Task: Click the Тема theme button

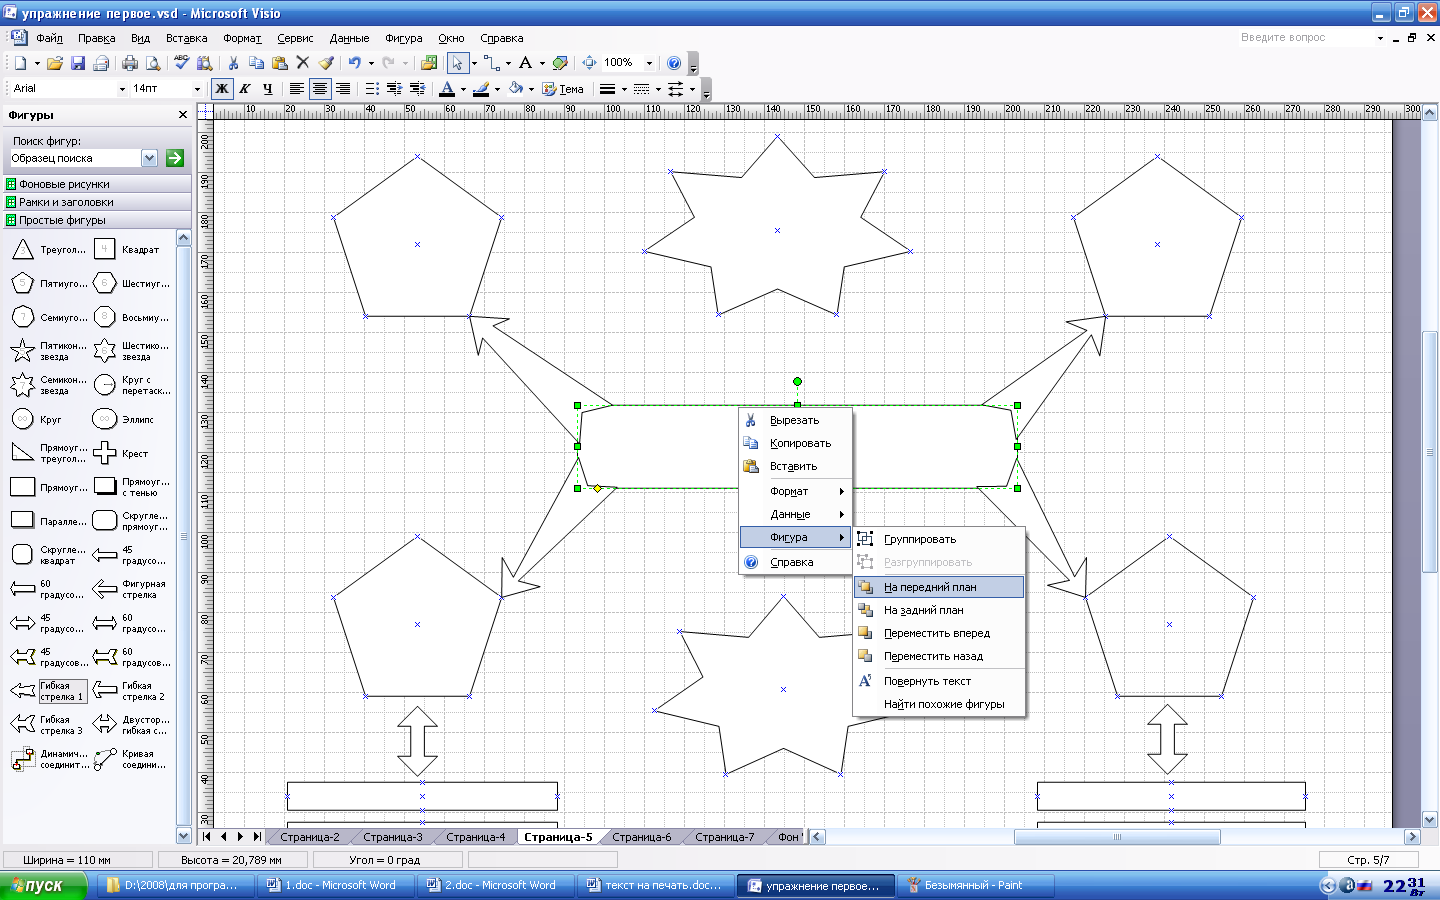Action: coord(562,89)
